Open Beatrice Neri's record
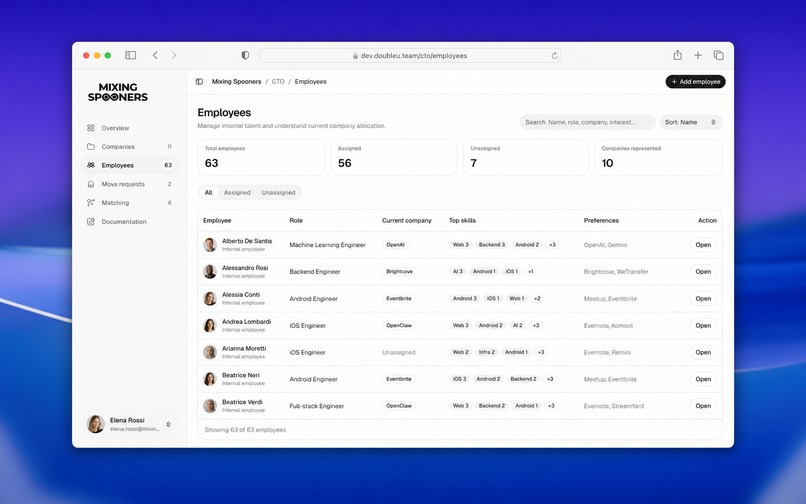 [703, 379]
